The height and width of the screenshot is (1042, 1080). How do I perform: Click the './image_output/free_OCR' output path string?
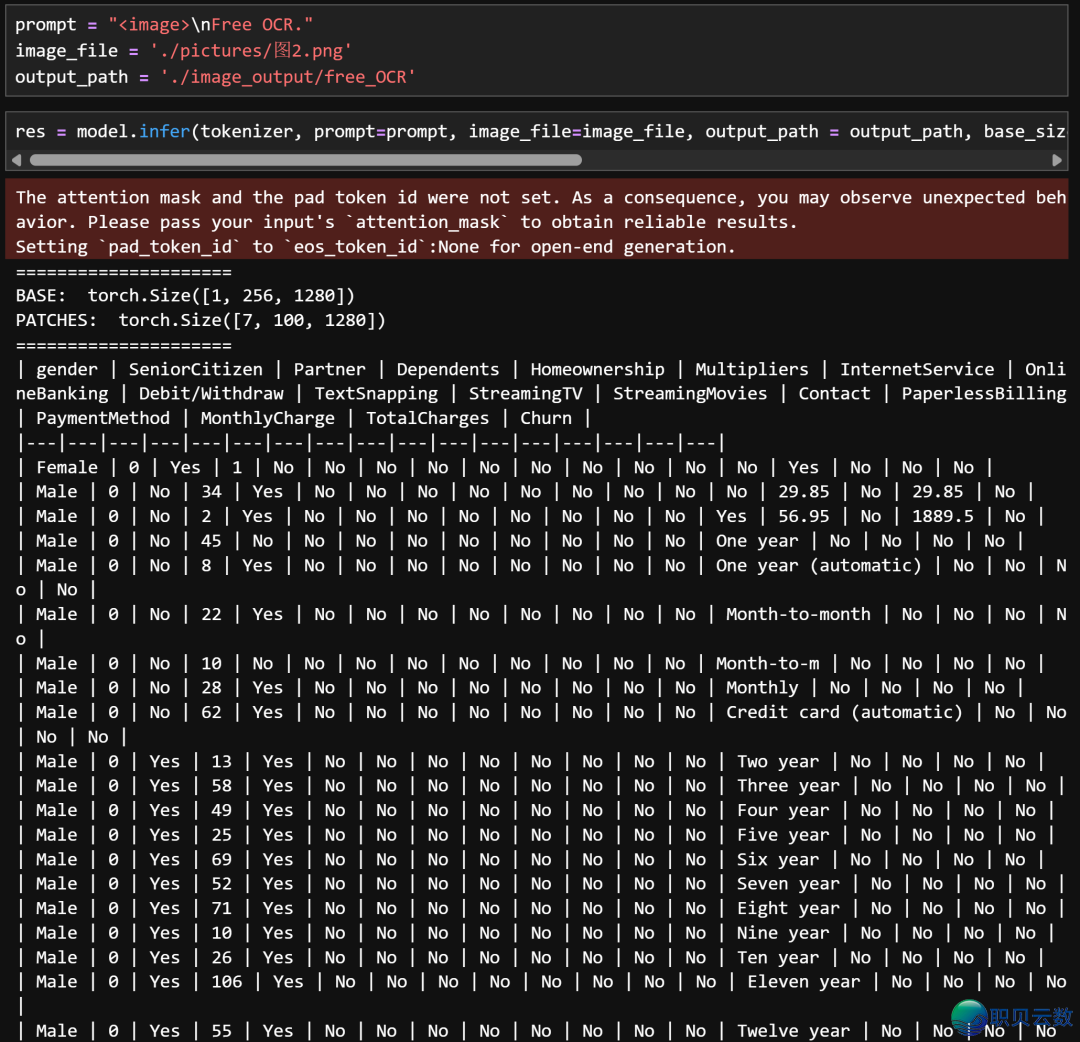pos(287,76)
